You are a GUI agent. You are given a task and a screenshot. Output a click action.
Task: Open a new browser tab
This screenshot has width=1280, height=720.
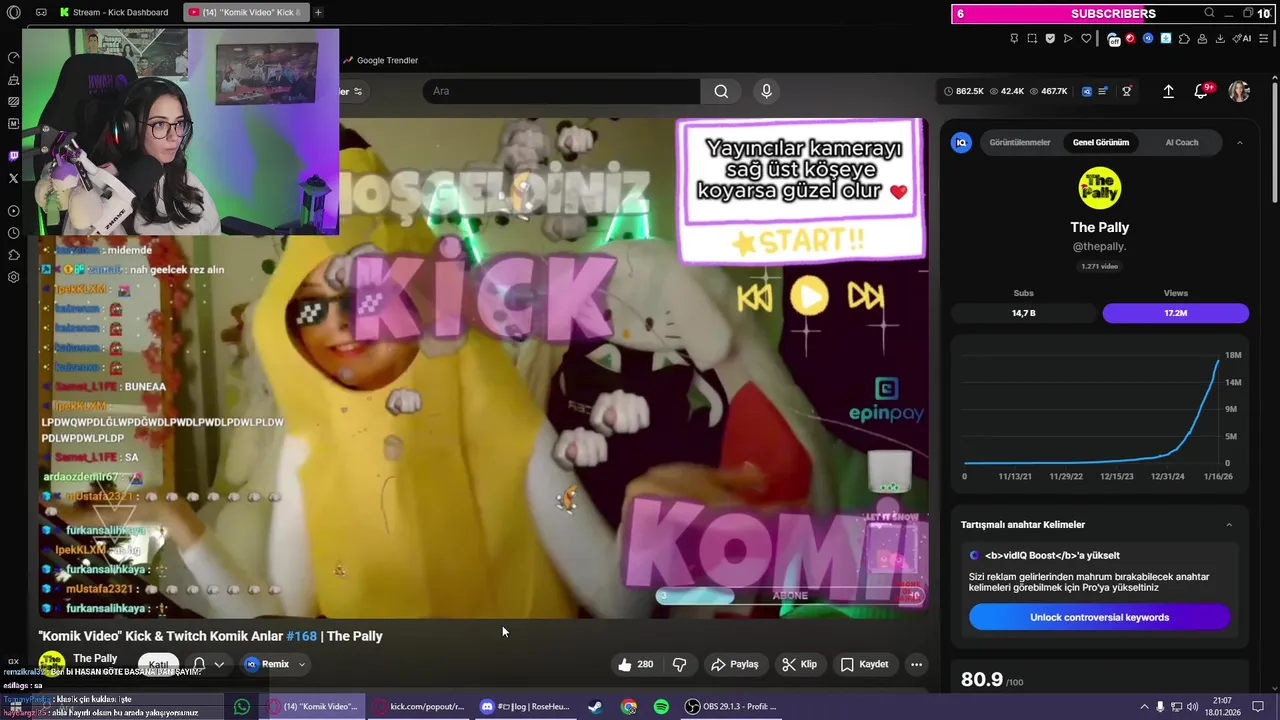pos(318,12)
